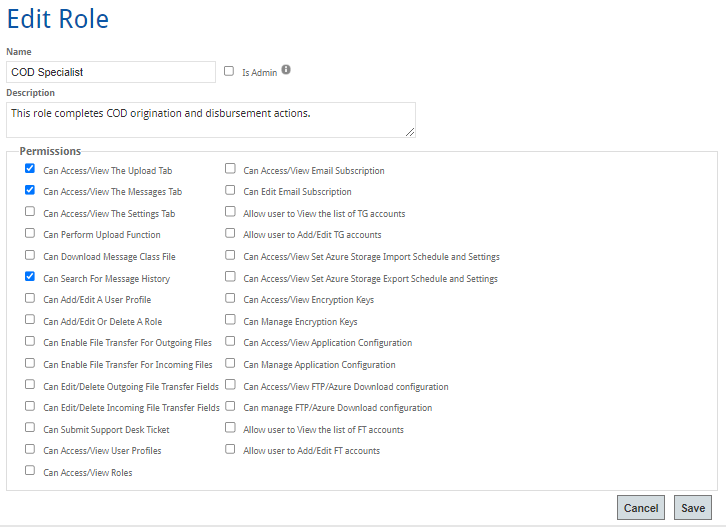The width and height of the screenshot is (726, 527).
Task: Check Can Add/Edit Or Delete A Role
Action: [x=30, y=320]
